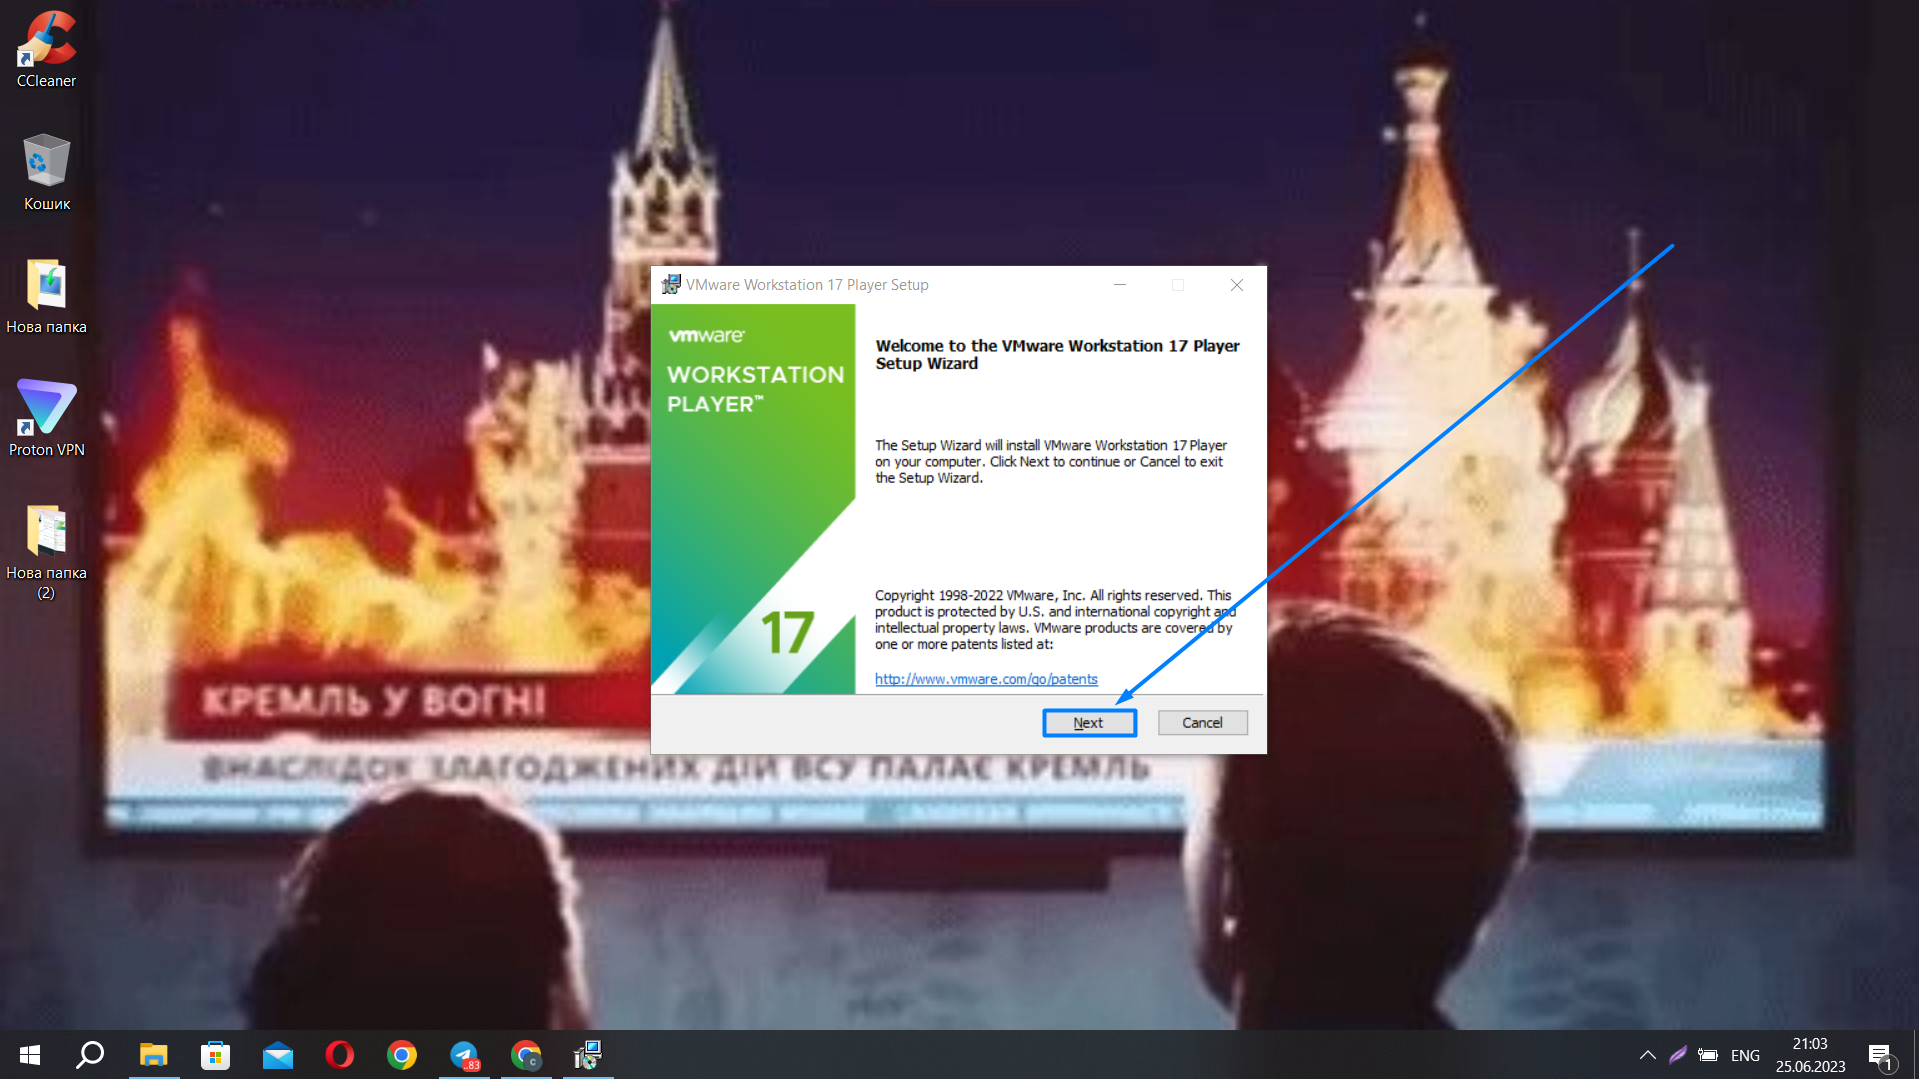The image size is (1919, 1079).
Task: Launch Opera browser from the taskbar
Action: tap(340, 1055)
